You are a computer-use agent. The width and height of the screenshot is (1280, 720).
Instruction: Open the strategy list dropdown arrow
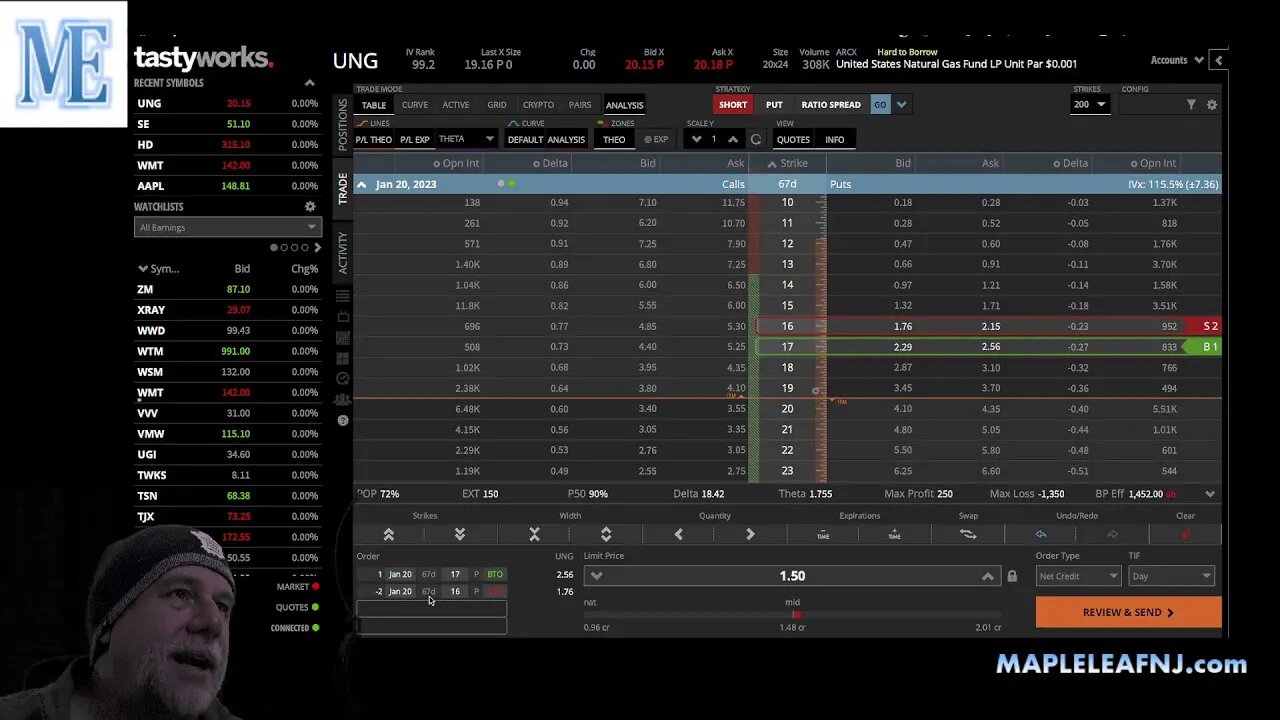click(x=901, y=104)
